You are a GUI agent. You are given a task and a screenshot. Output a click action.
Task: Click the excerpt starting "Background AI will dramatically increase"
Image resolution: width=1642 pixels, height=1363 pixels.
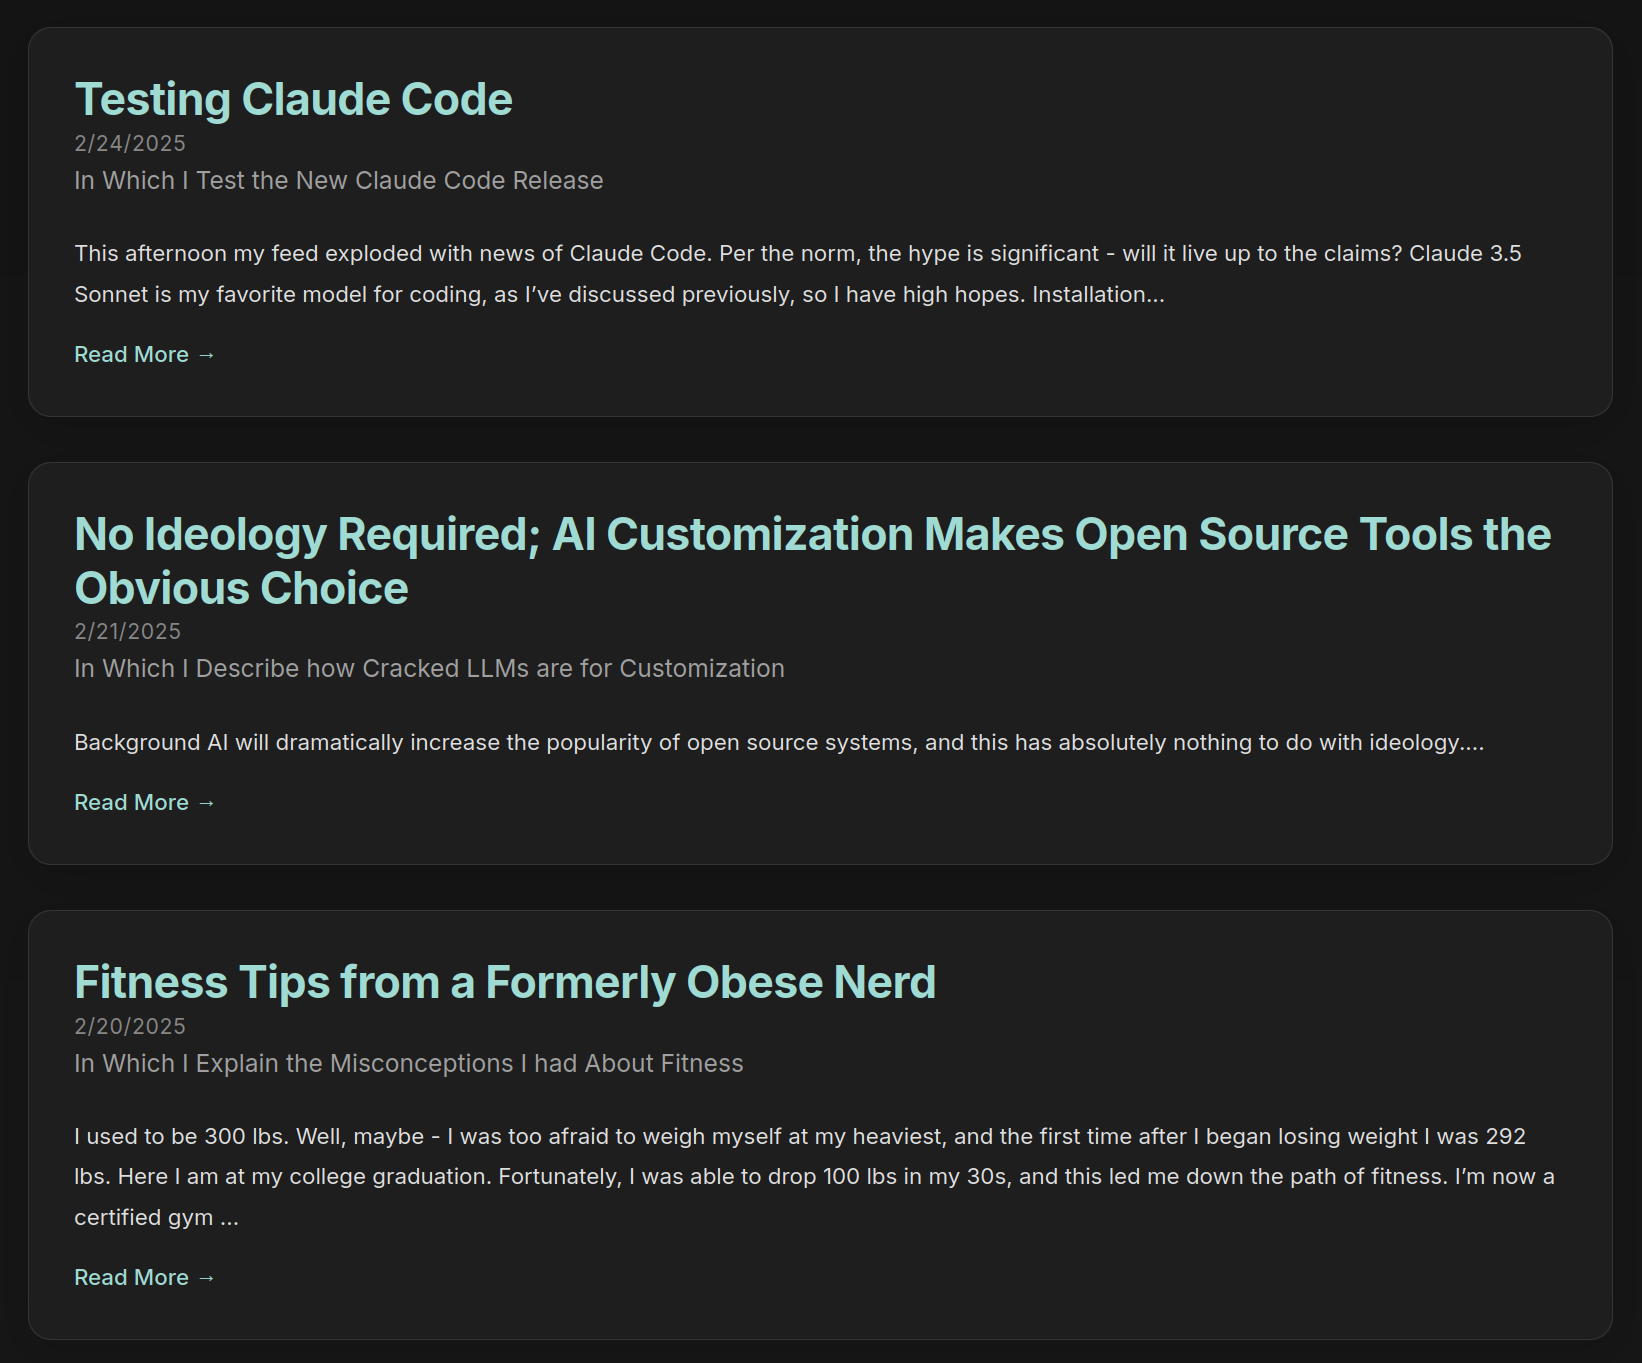click(x=779, y=743)
